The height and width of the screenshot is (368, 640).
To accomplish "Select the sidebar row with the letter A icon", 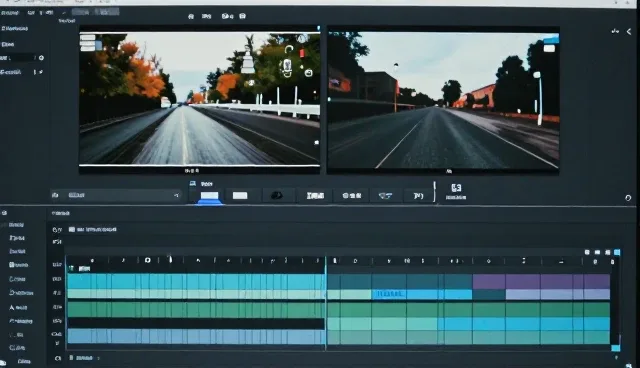I will pyautogui.click(x=19, y=307).
